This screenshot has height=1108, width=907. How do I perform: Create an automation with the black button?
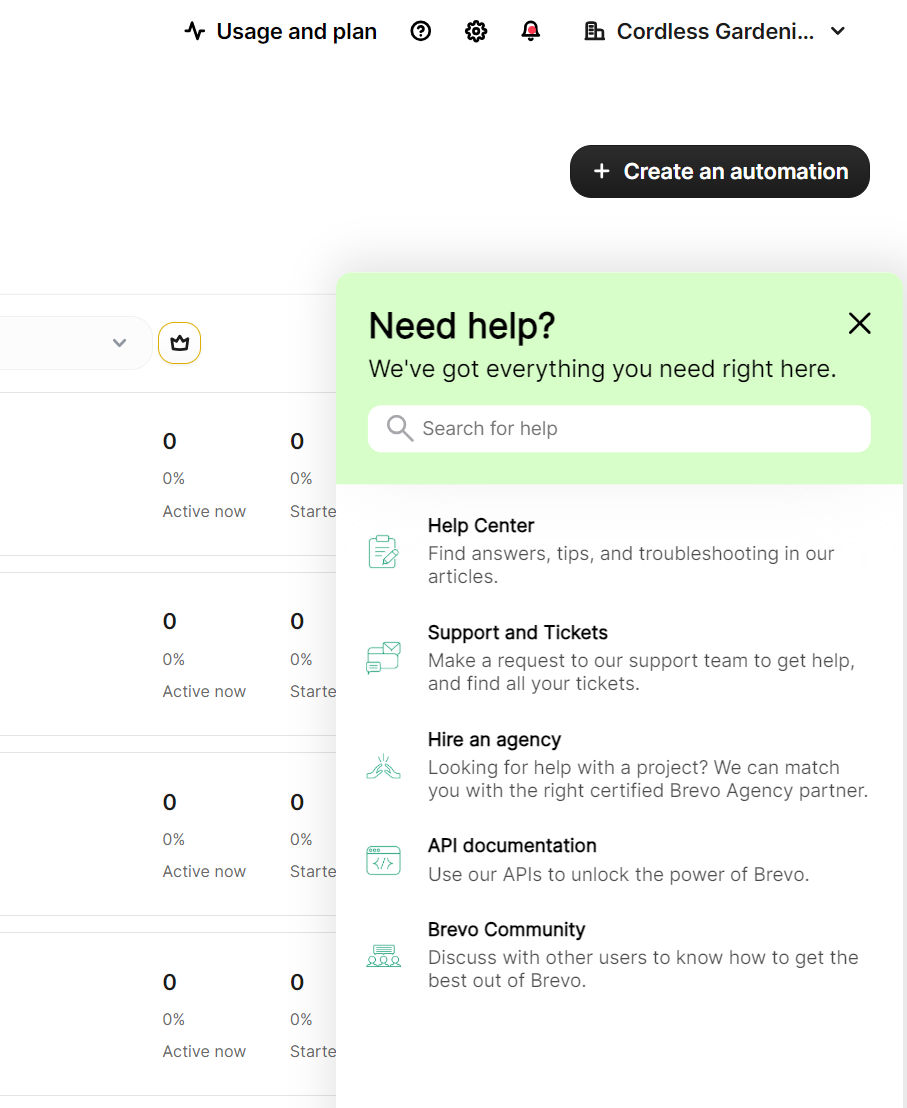tap(719, 171)
